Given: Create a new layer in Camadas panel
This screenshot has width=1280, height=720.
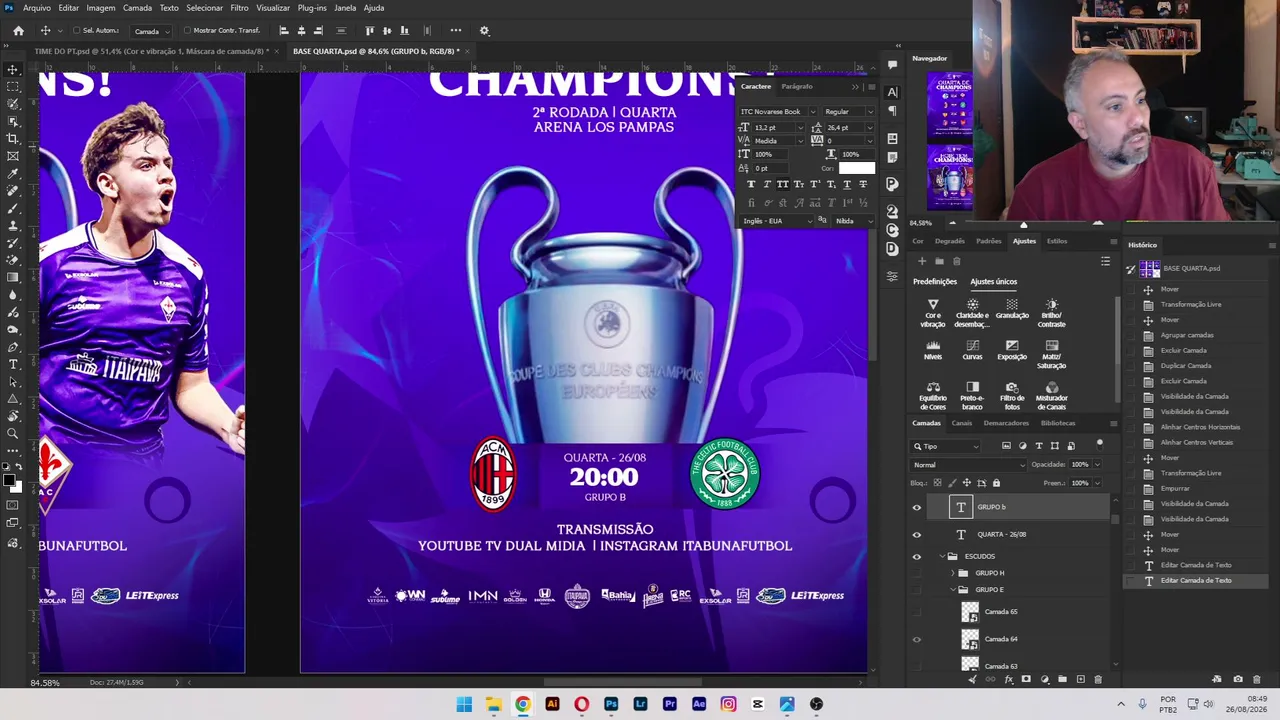Looking at the screenshot, I should [x=1080, y=680].
